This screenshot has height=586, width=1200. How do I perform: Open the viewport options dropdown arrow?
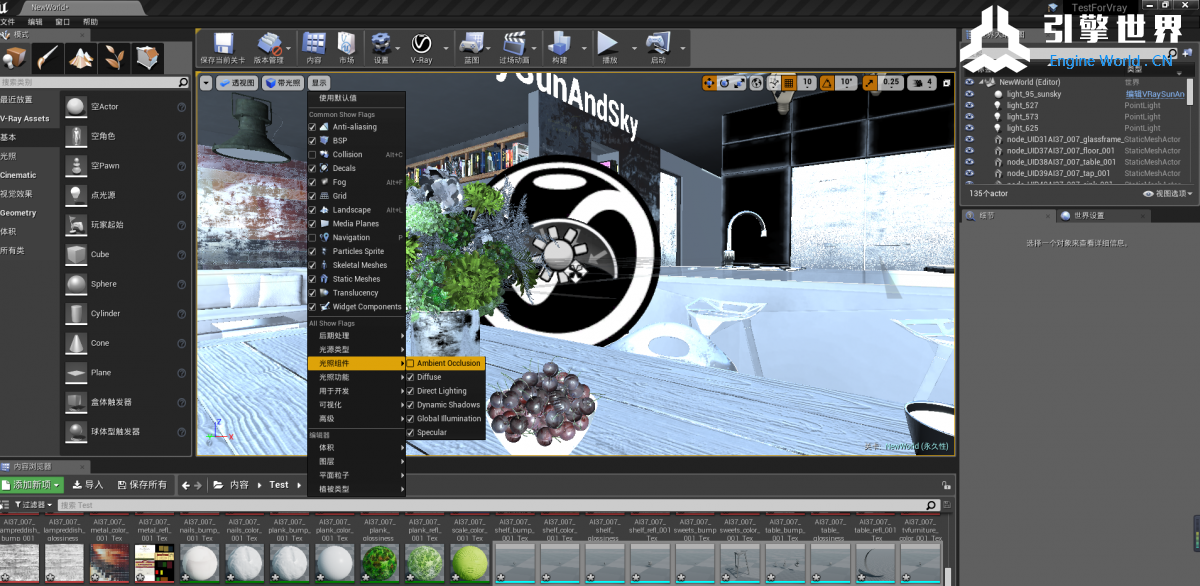[206, 83]
